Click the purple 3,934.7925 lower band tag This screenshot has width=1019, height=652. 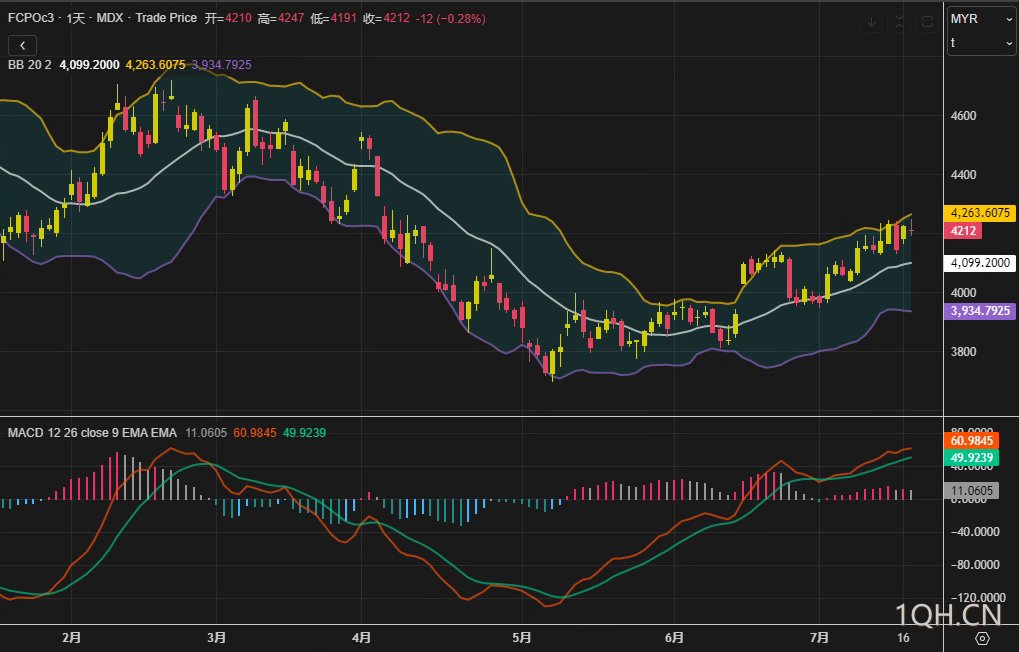click(980, 311)
